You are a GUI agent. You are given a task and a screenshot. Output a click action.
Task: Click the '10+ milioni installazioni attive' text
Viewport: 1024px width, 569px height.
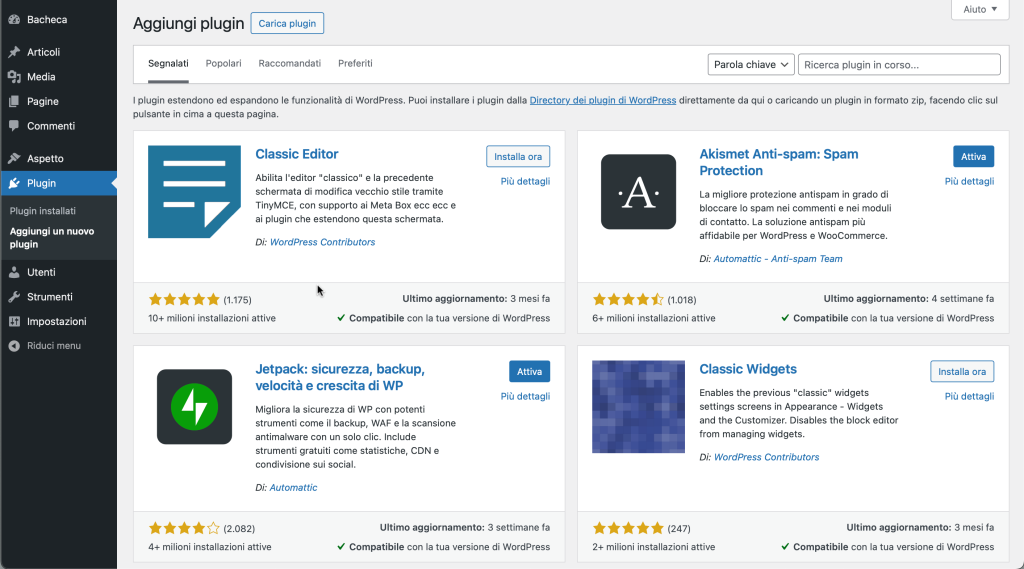coord(212,318)
